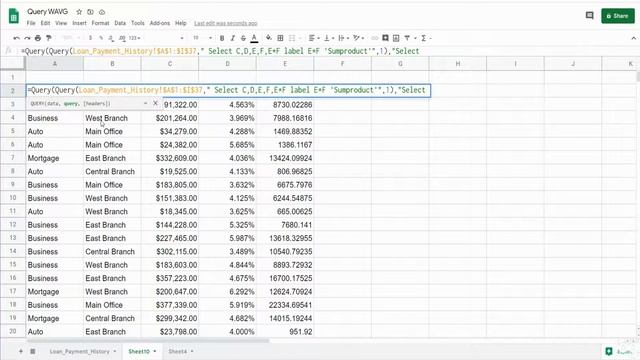Click the cloud document status icon
Viewport: 640px width, 360px height.
tap(102, 12)
